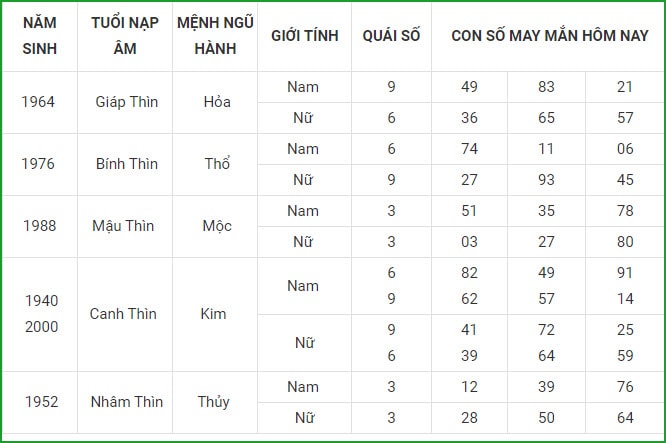Select the 1988 birth year cell
The width and height of the screenshot is (666, 443).
40,226
